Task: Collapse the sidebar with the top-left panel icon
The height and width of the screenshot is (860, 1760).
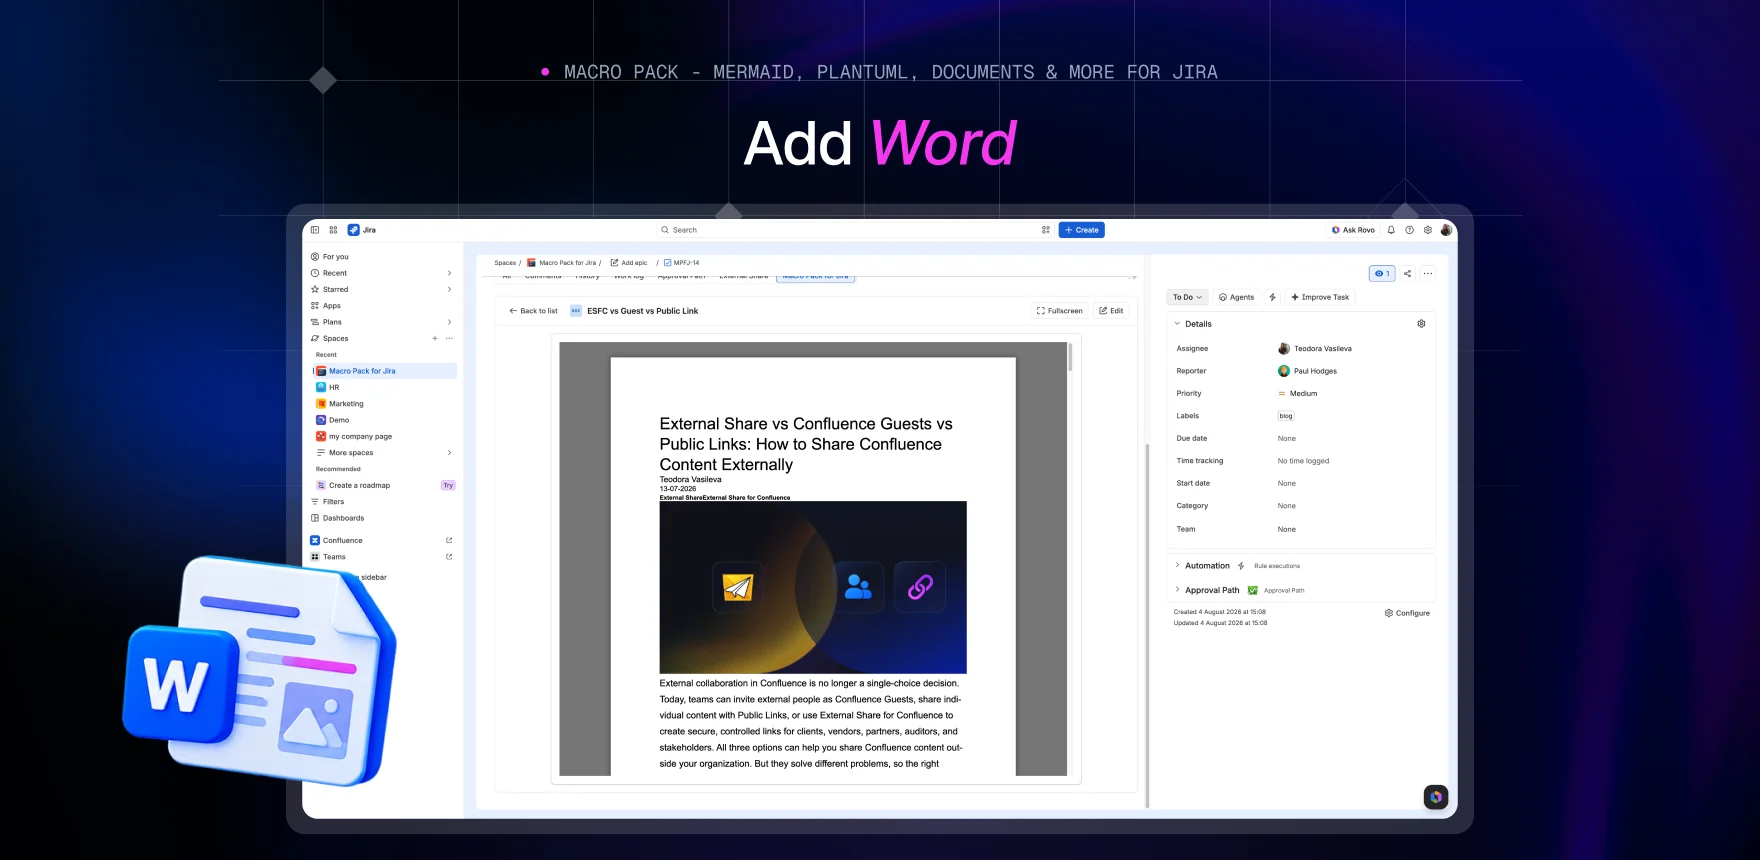Action: pyautogui.click(x=315, y=230)
